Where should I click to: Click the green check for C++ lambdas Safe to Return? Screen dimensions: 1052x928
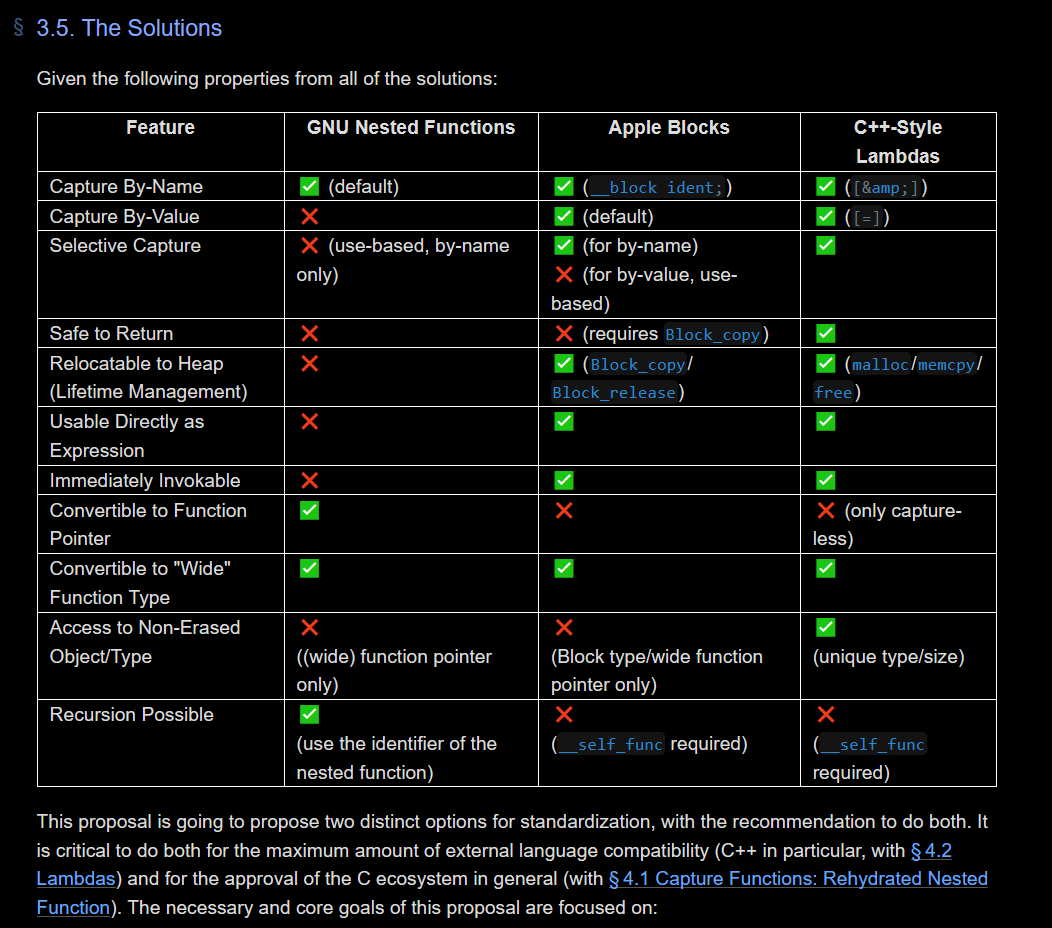click(825, 333)
